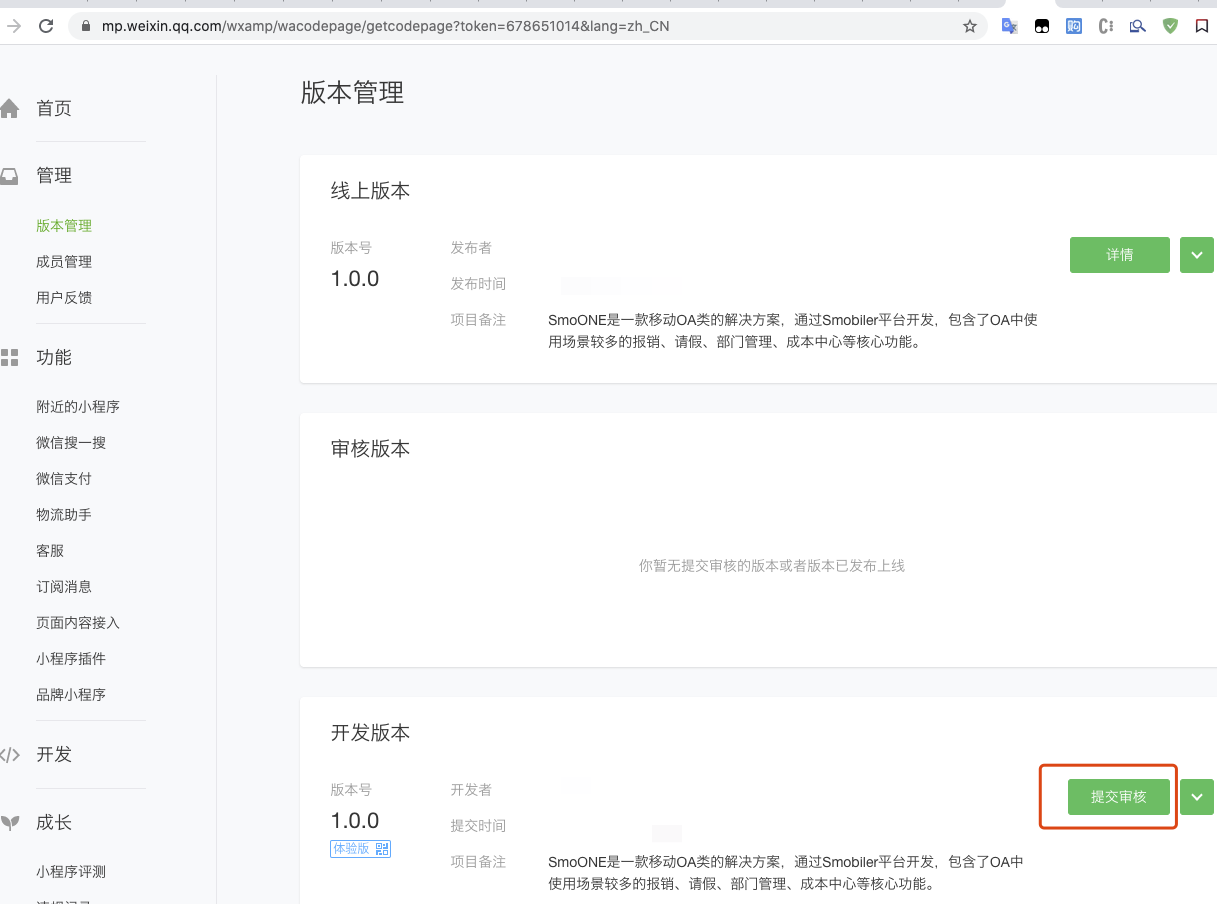Open the Google Translate extension icon
The width and height of the screenshot is (1217, 904).
coord(1010,27)
